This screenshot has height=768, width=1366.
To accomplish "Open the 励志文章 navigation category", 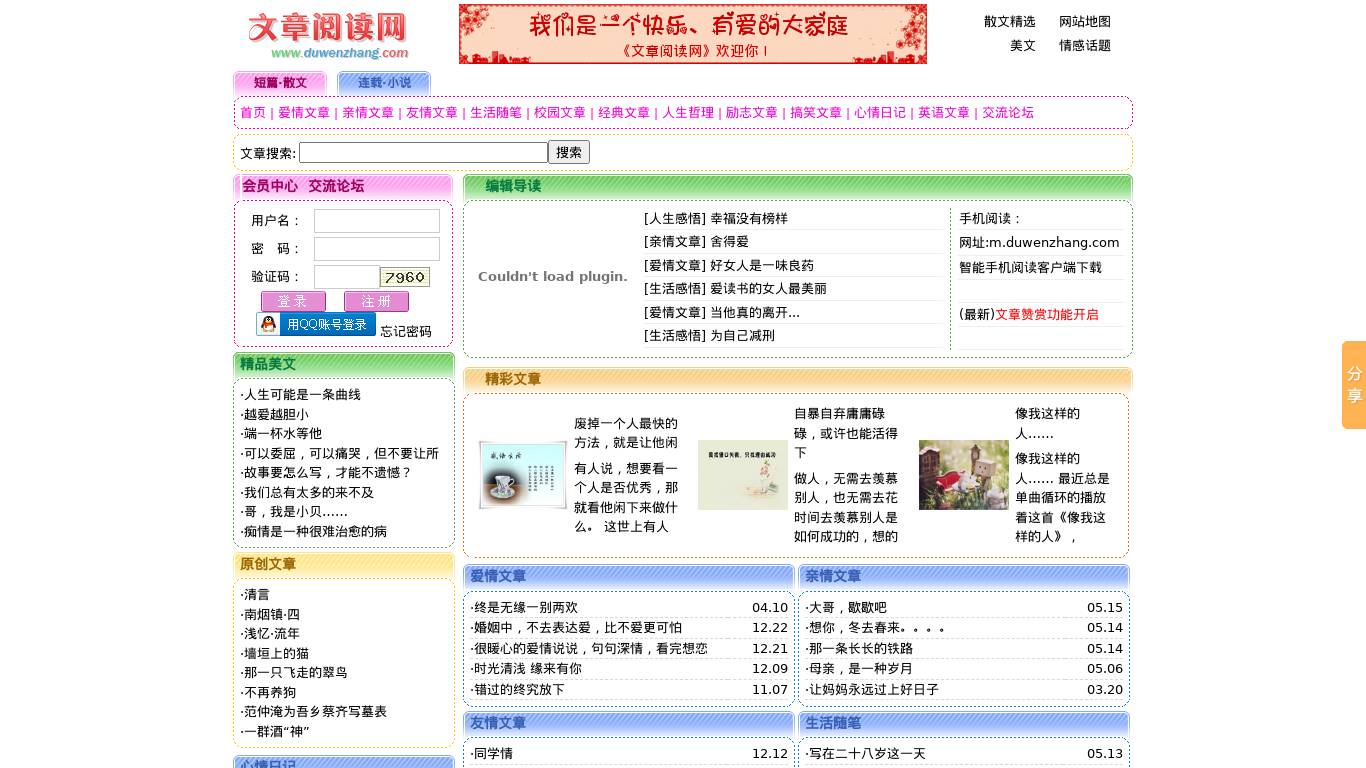I will click(x=751, y=113).
